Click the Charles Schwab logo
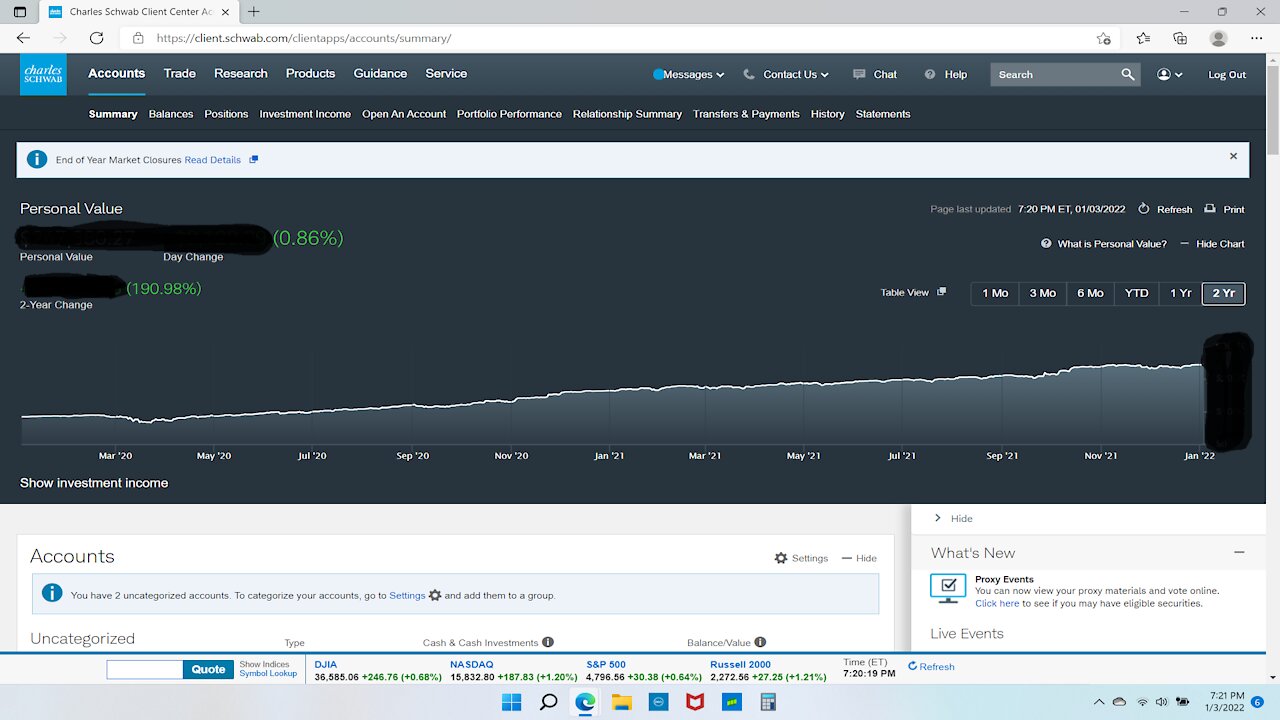 tap(43, 74)
